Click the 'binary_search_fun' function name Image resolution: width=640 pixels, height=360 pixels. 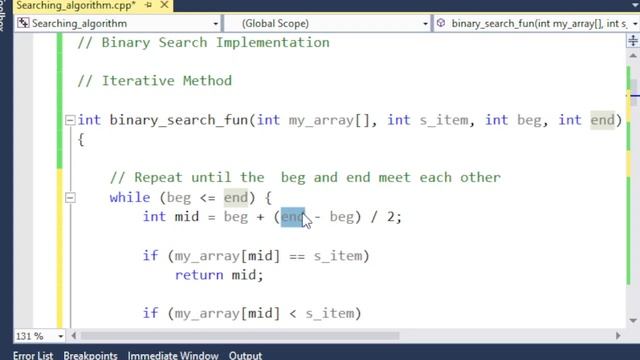click(179, 120)
